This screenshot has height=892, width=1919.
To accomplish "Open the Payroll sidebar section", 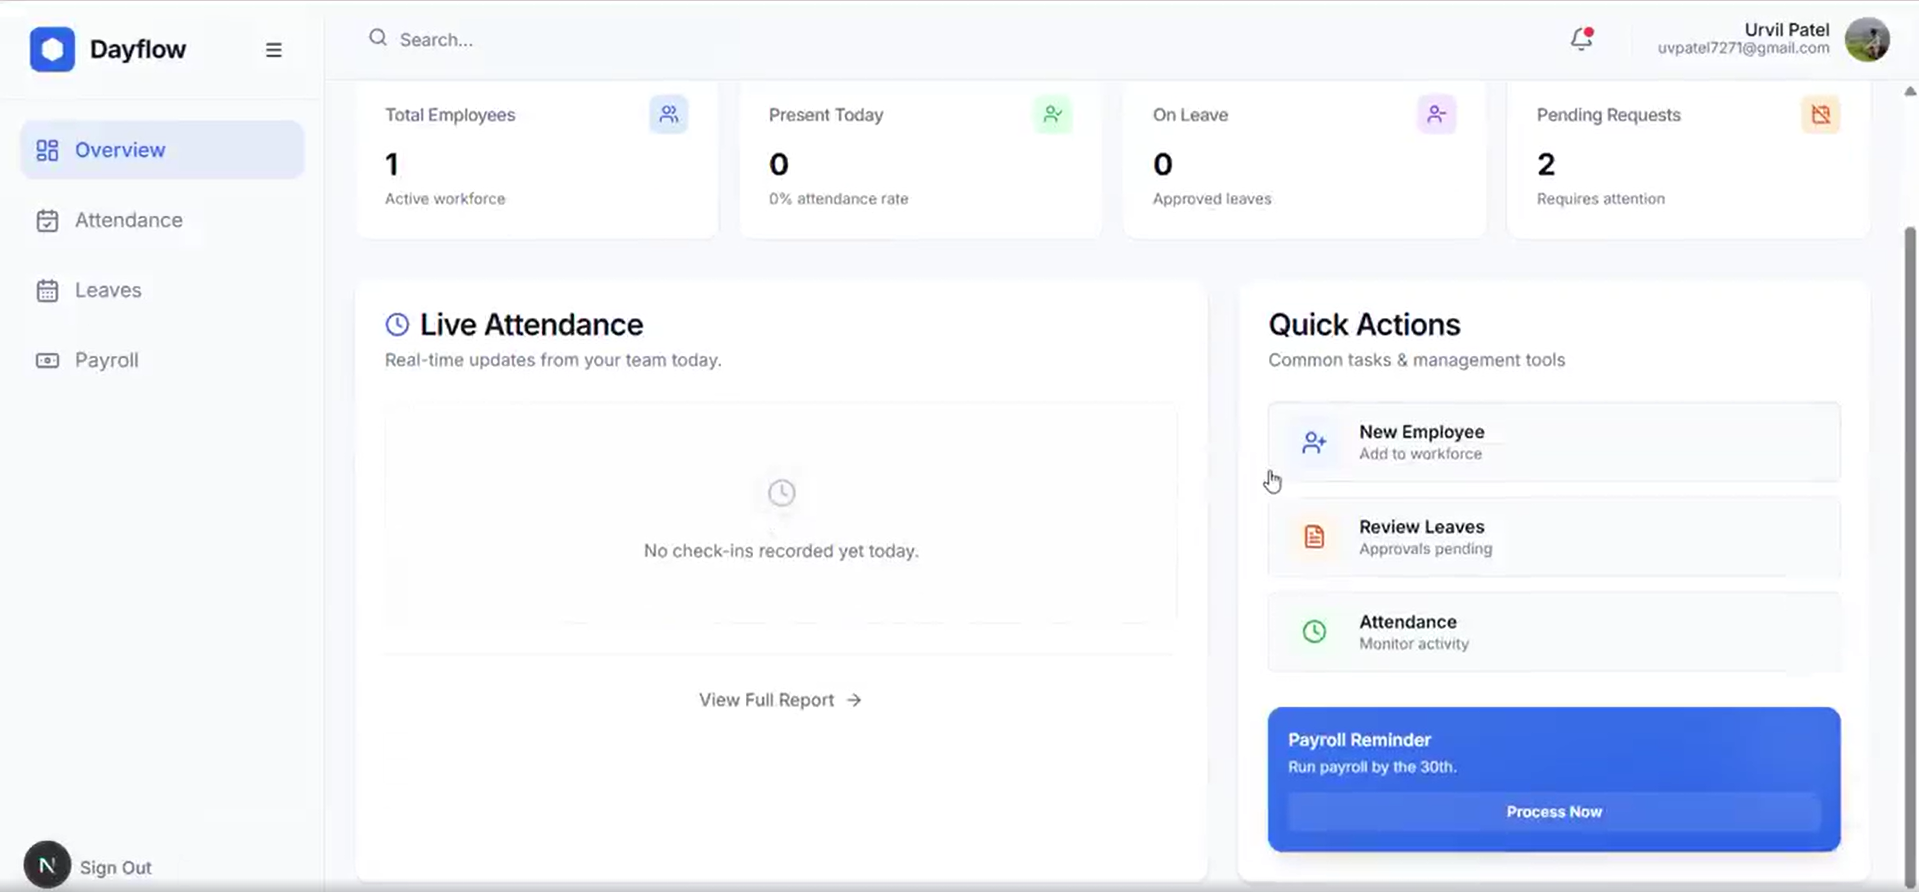I will (x=106, y=360).
